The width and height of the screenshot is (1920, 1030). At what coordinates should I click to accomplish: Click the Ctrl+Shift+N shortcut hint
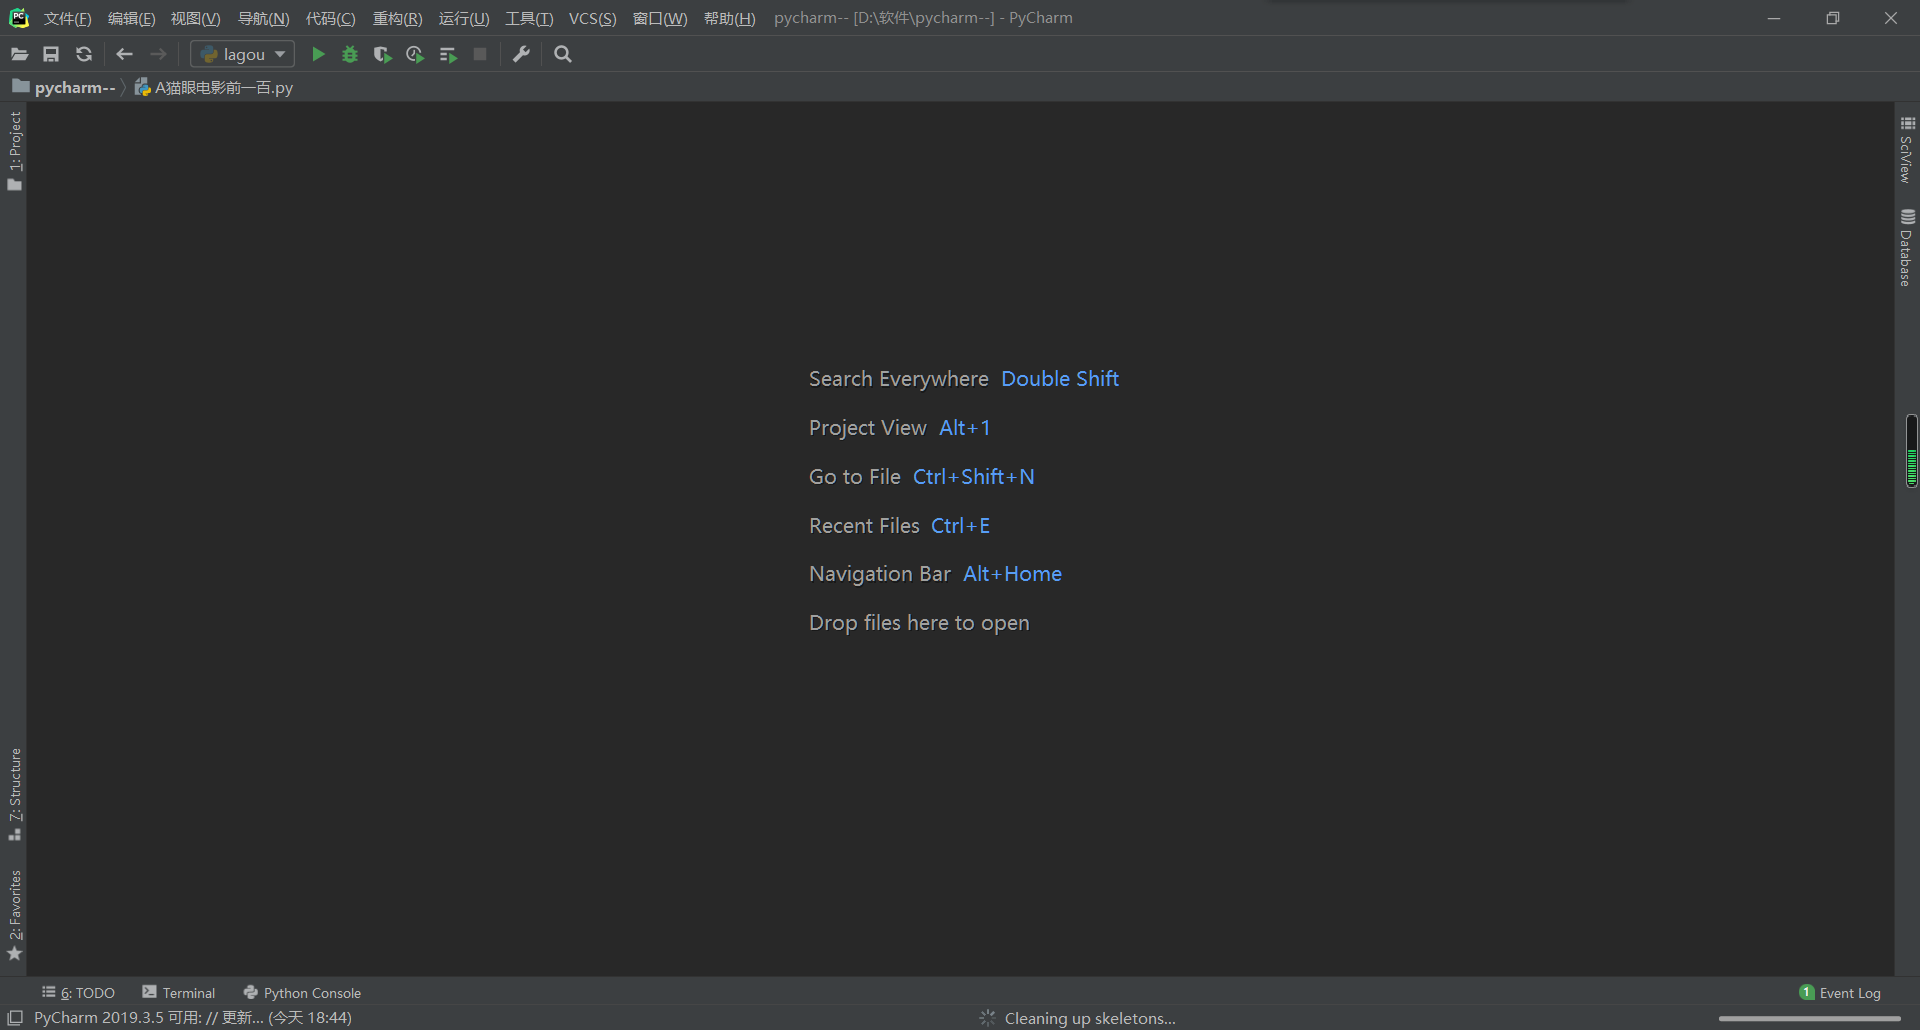tap(974, 477)
